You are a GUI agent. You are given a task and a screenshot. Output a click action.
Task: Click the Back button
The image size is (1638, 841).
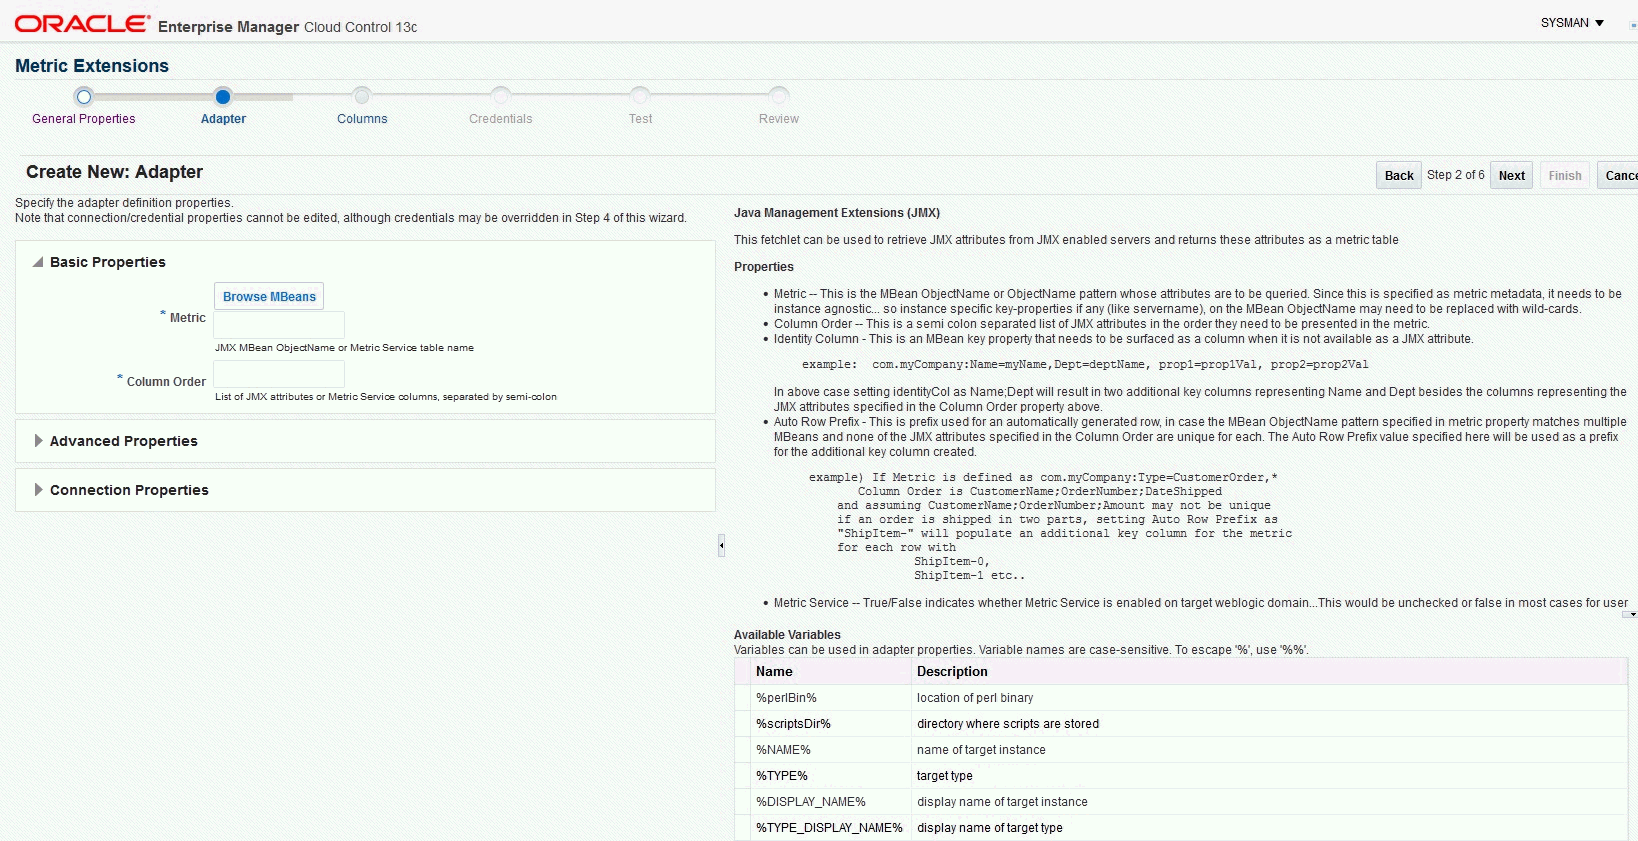tap(1399, 175)
